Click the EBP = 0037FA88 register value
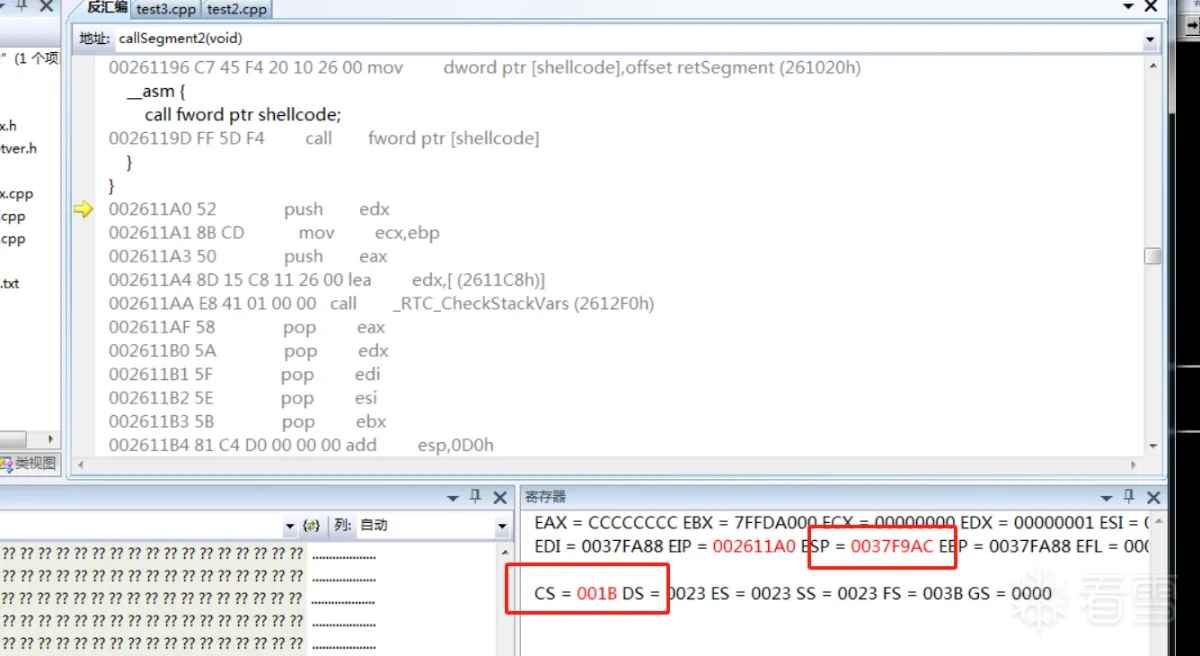 [x=1005, y=546]
